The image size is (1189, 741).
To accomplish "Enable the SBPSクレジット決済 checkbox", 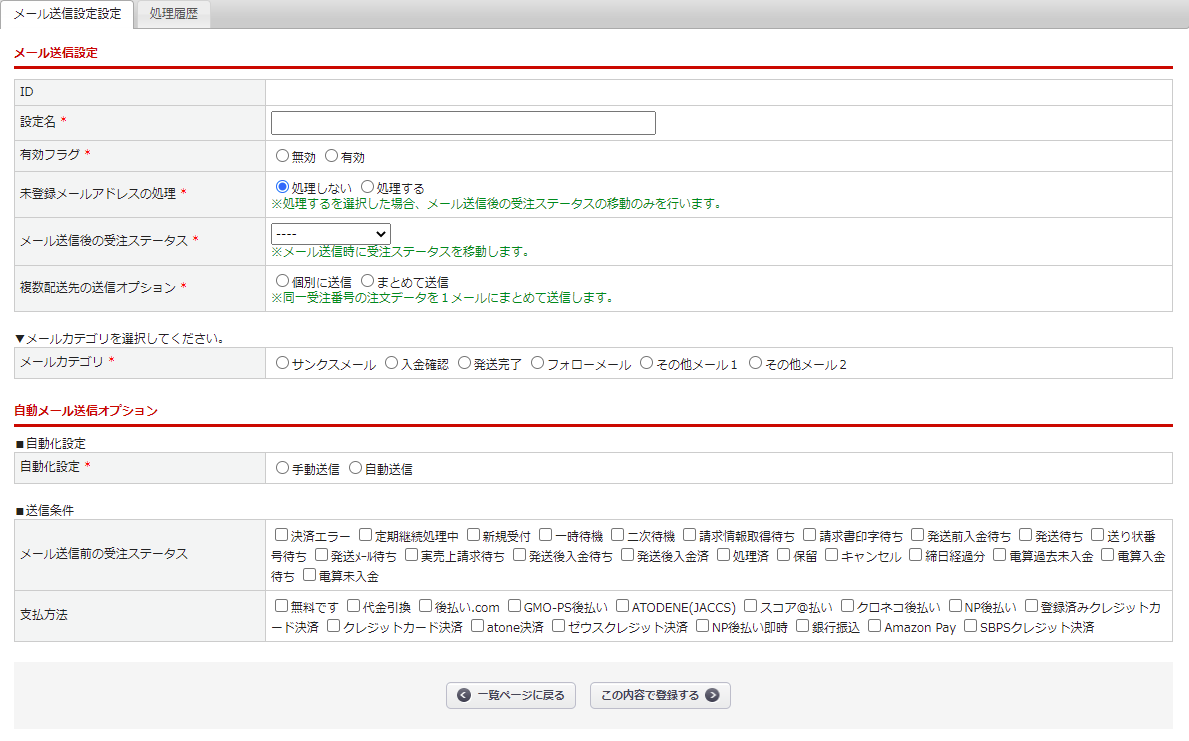I will coord(971,626).
